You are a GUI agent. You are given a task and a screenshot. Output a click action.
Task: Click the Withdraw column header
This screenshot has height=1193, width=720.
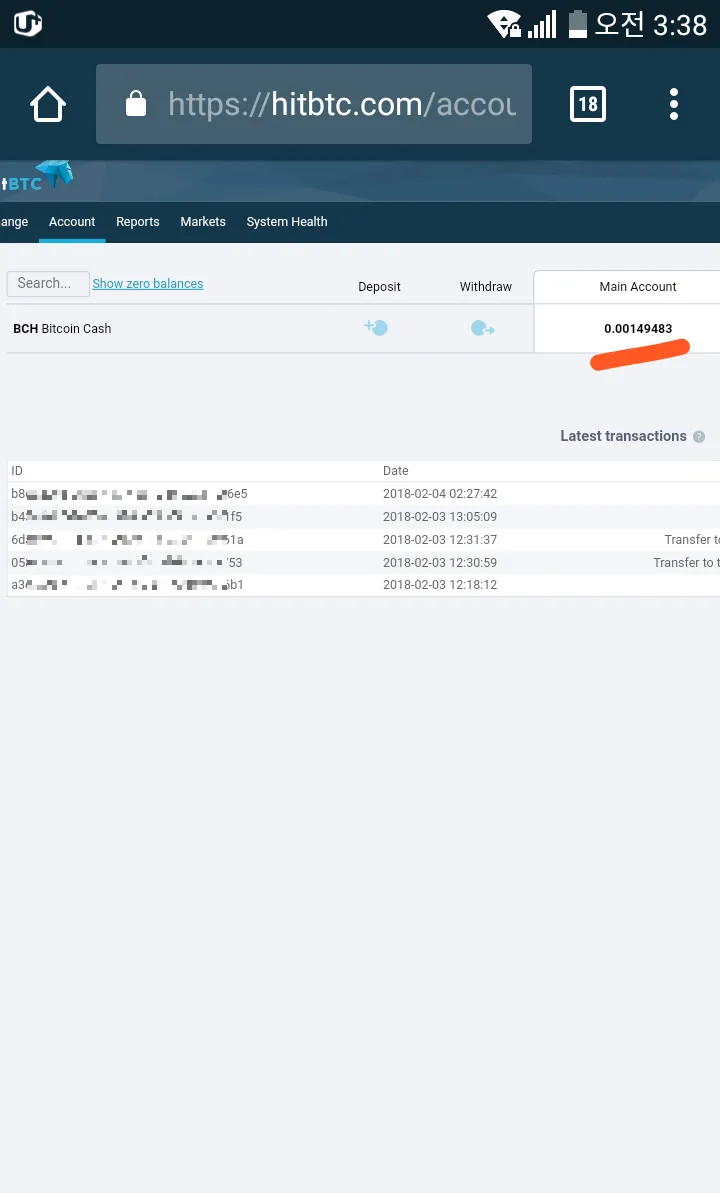[x=486, y=287]
